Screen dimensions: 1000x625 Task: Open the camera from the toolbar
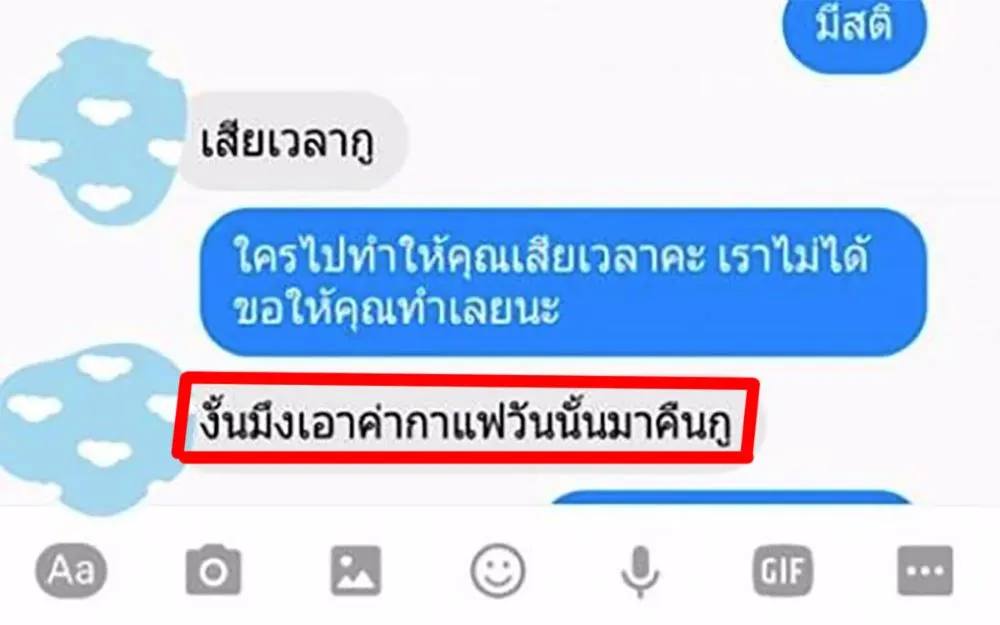(x=214, y=570)
